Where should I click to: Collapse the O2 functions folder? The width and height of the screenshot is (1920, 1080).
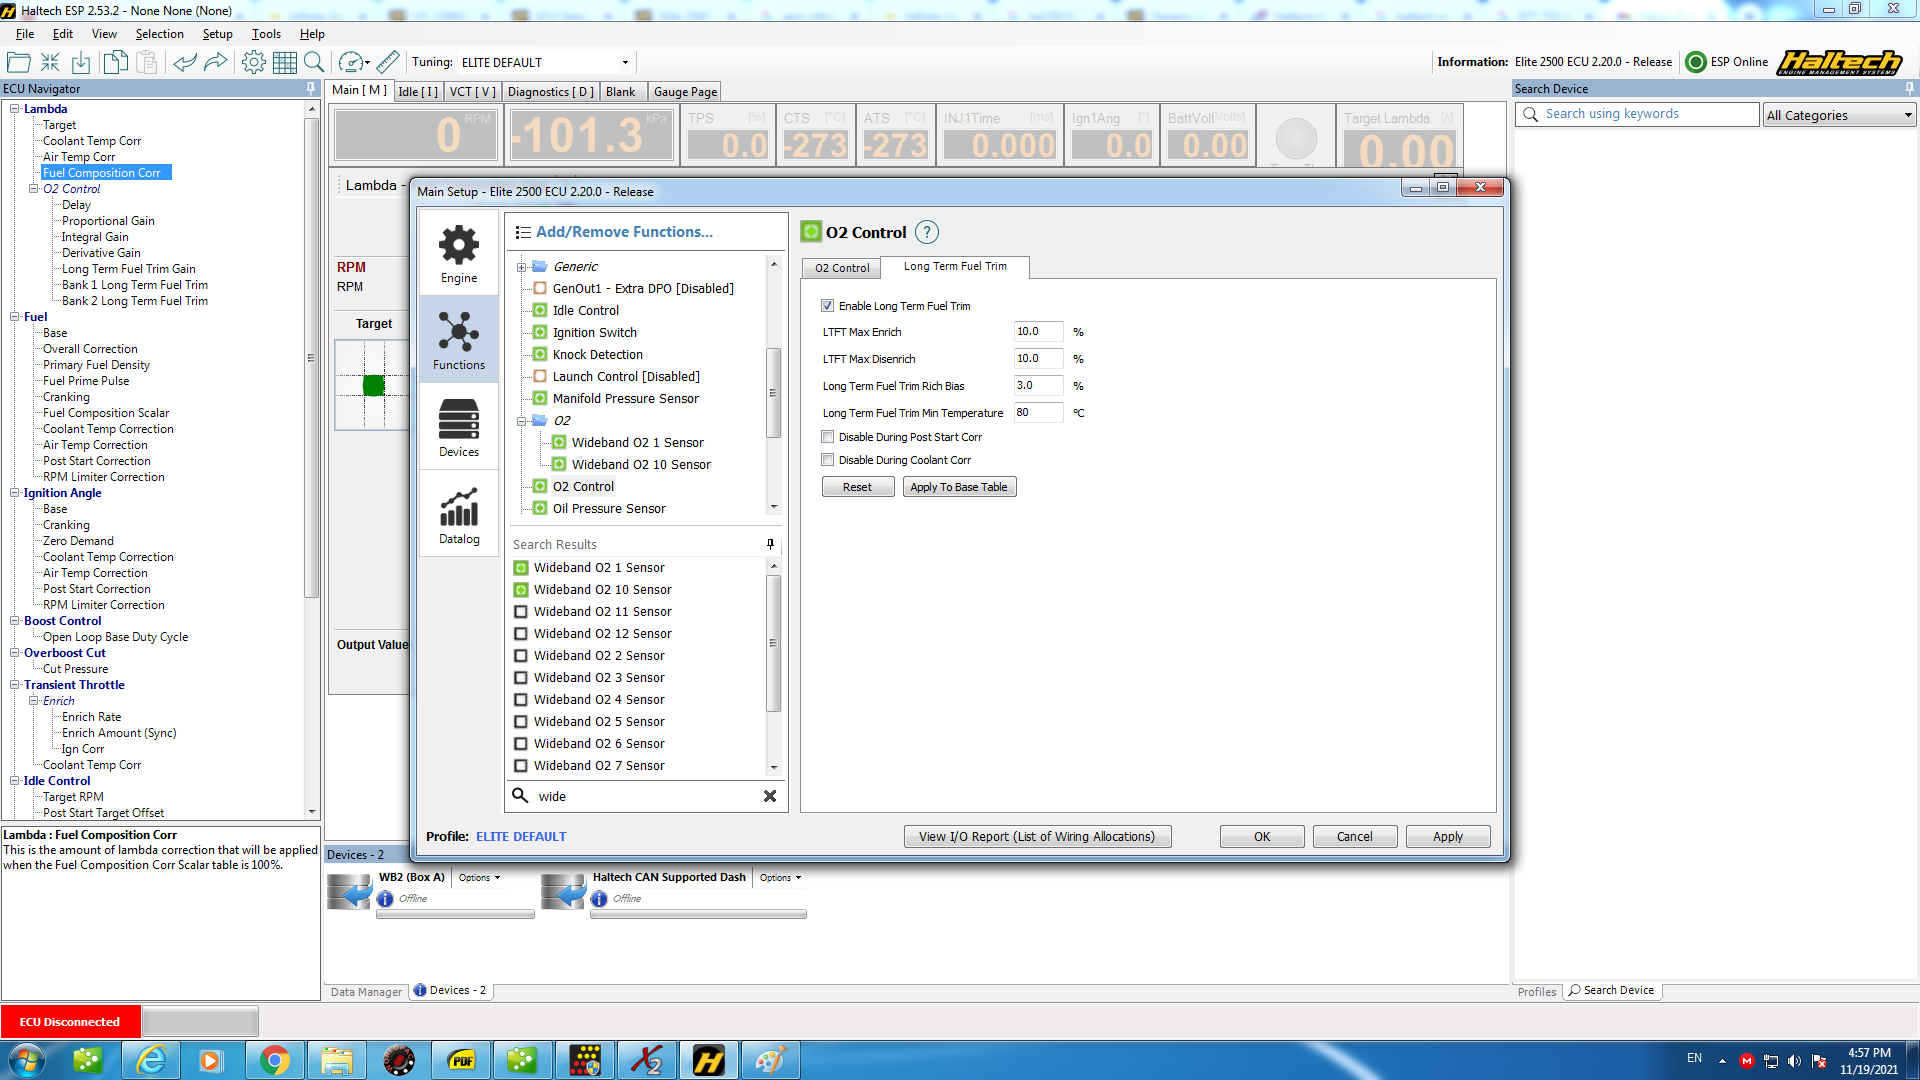point(521,421)
